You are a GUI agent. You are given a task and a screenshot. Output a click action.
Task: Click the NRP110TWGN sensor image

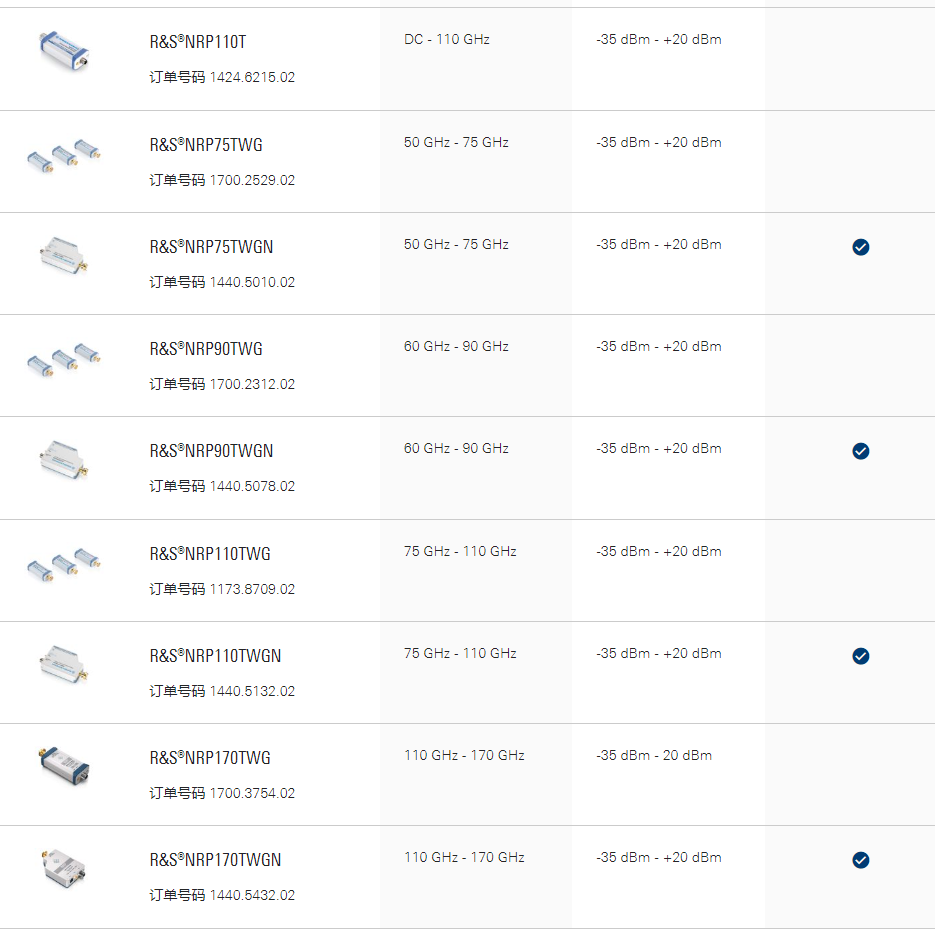tap(64, 664)
